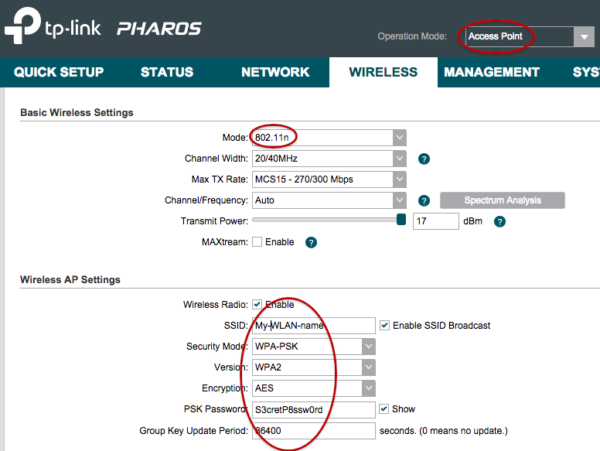This screenshot has width=600, height=451.
Task: Click the Operation Mode label
Action: [x=412, y=36]
